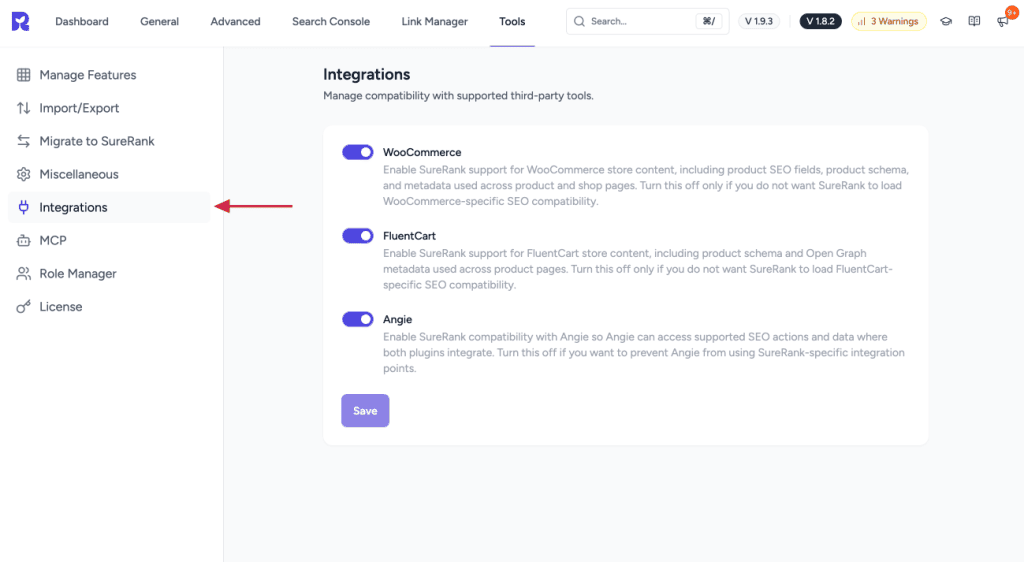This screenshot has width=1024, height=562.
Task: Focus the Search input field
Action: (x=647, y=22)
